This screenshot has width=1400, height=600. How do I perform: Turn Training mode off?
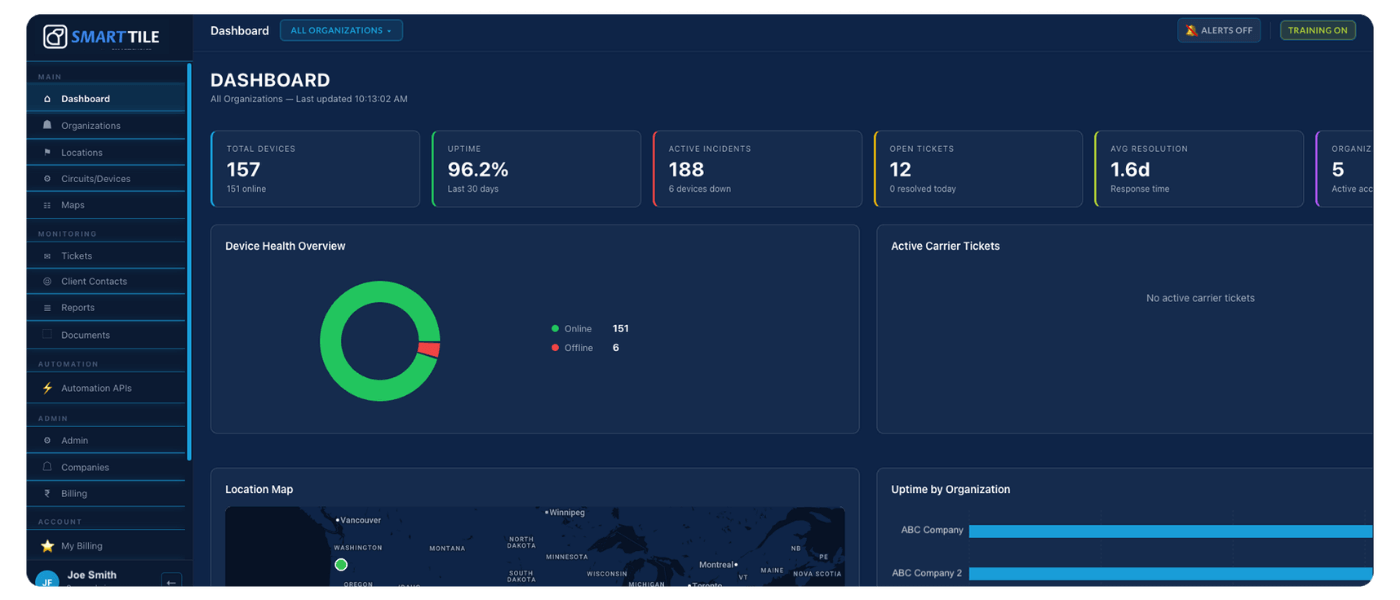pyautogui.click(x=1317, y=30)
